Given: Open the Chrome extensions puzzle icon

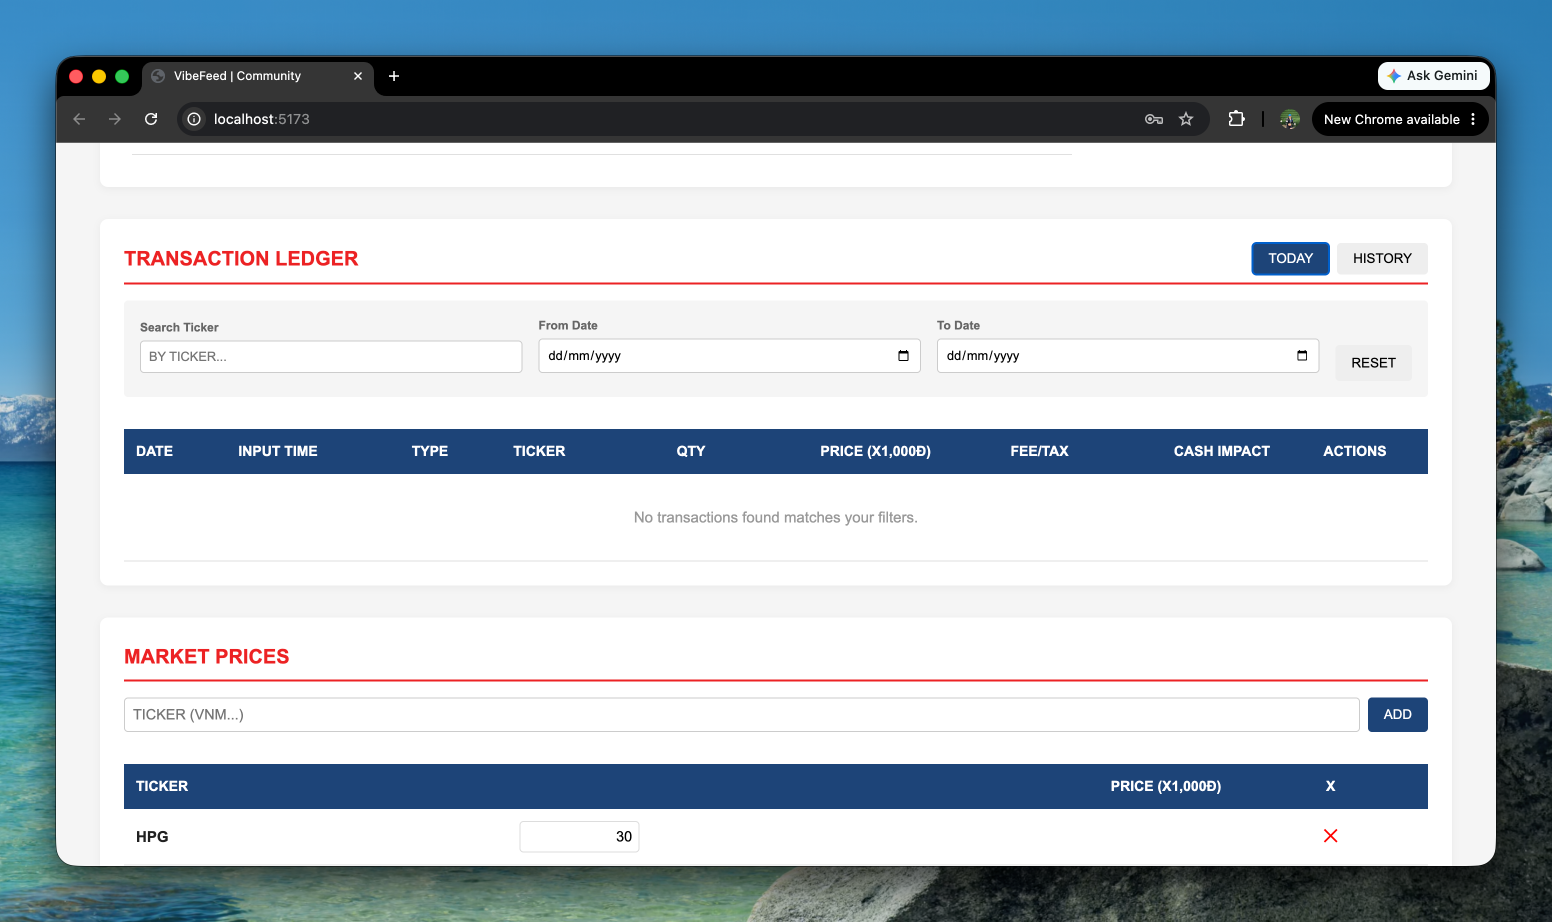Looking at the screenshot, I should coord(1236,119).
